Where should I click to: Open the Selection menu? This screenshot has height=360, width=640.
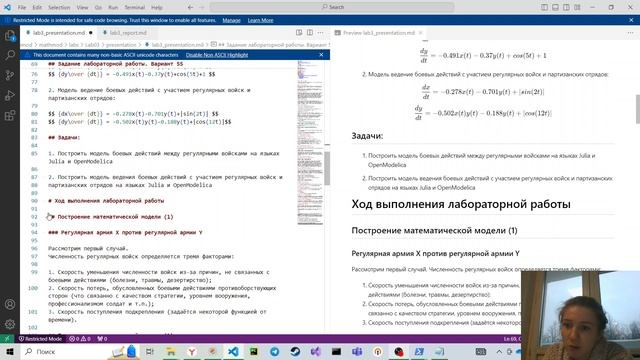click(x=59, y=7)
